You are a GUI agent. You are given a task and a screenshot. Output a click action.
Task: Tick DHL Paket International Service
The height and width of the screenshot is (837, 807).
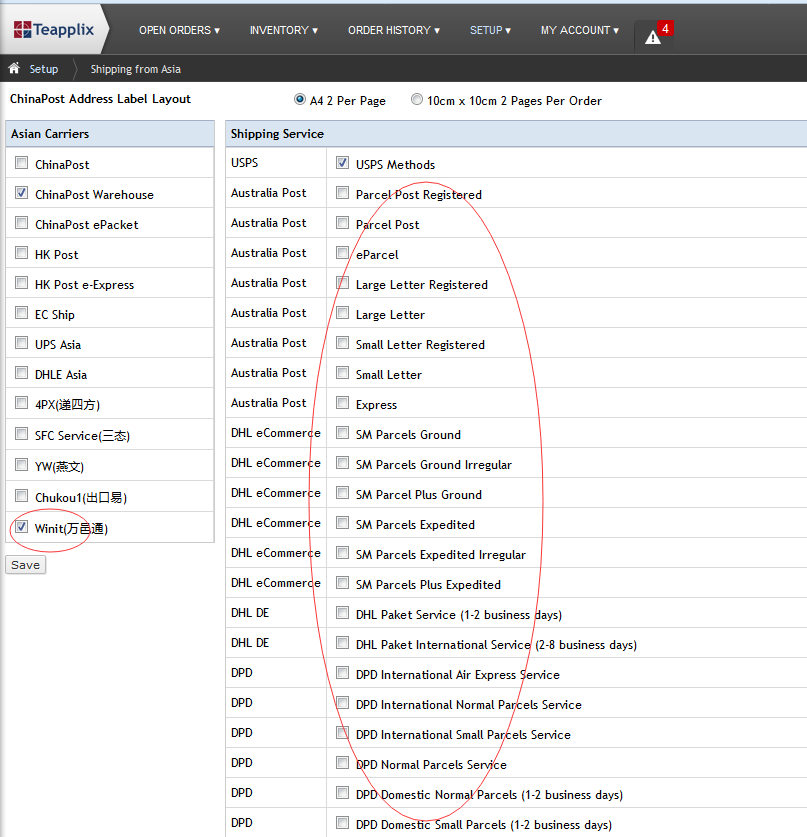click(x=343, y=642)
